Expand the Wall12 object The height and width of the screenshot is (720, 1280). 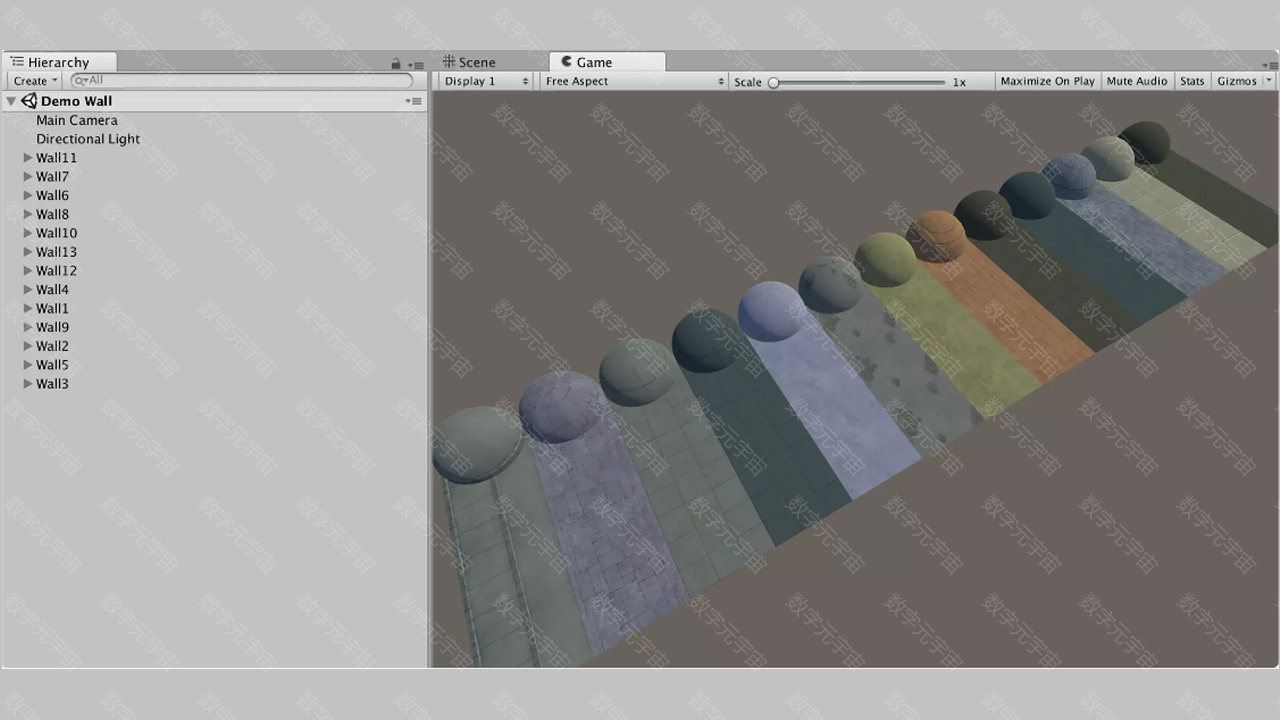[x=28, y=271]
